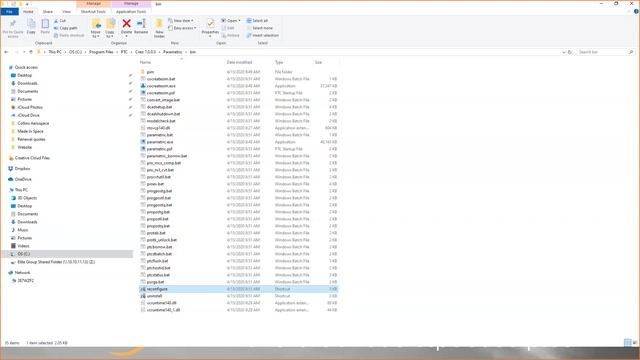The width and height of the screenshot is (640, 360).
Task: Switch to the View ribbon tab
Action: 66,11
